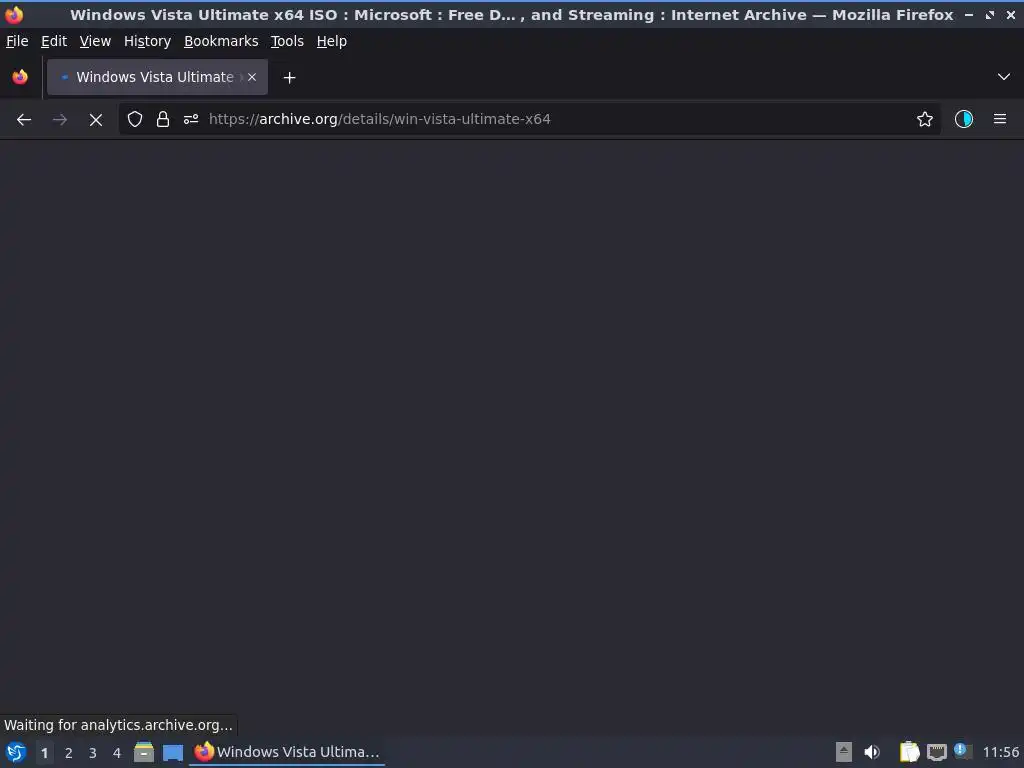This screenshot has height=768, width=1024.
Task: Focus Firefox window in taskbar
Action: pyautogui.click(x=287, y=752)
